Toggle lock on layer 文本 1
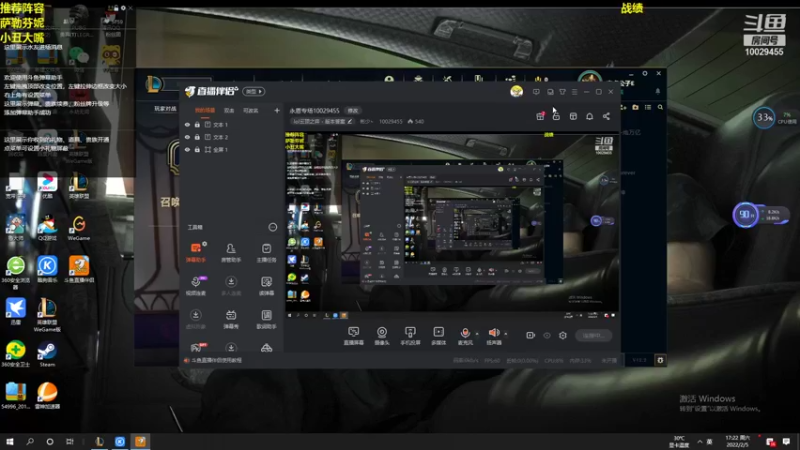Image resolution: width=800 pixels, height=450 pixels. point(197,124)
